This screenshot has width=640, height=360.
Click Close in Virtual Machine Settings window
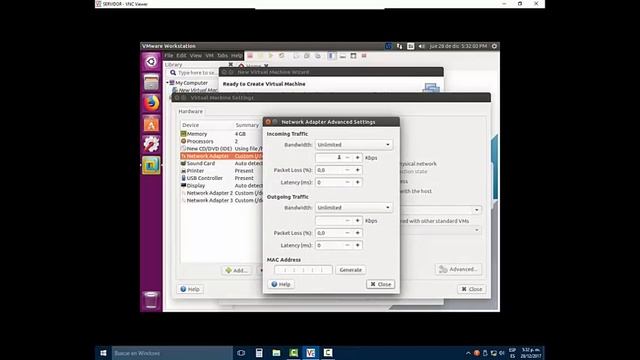tap(472, 289)
